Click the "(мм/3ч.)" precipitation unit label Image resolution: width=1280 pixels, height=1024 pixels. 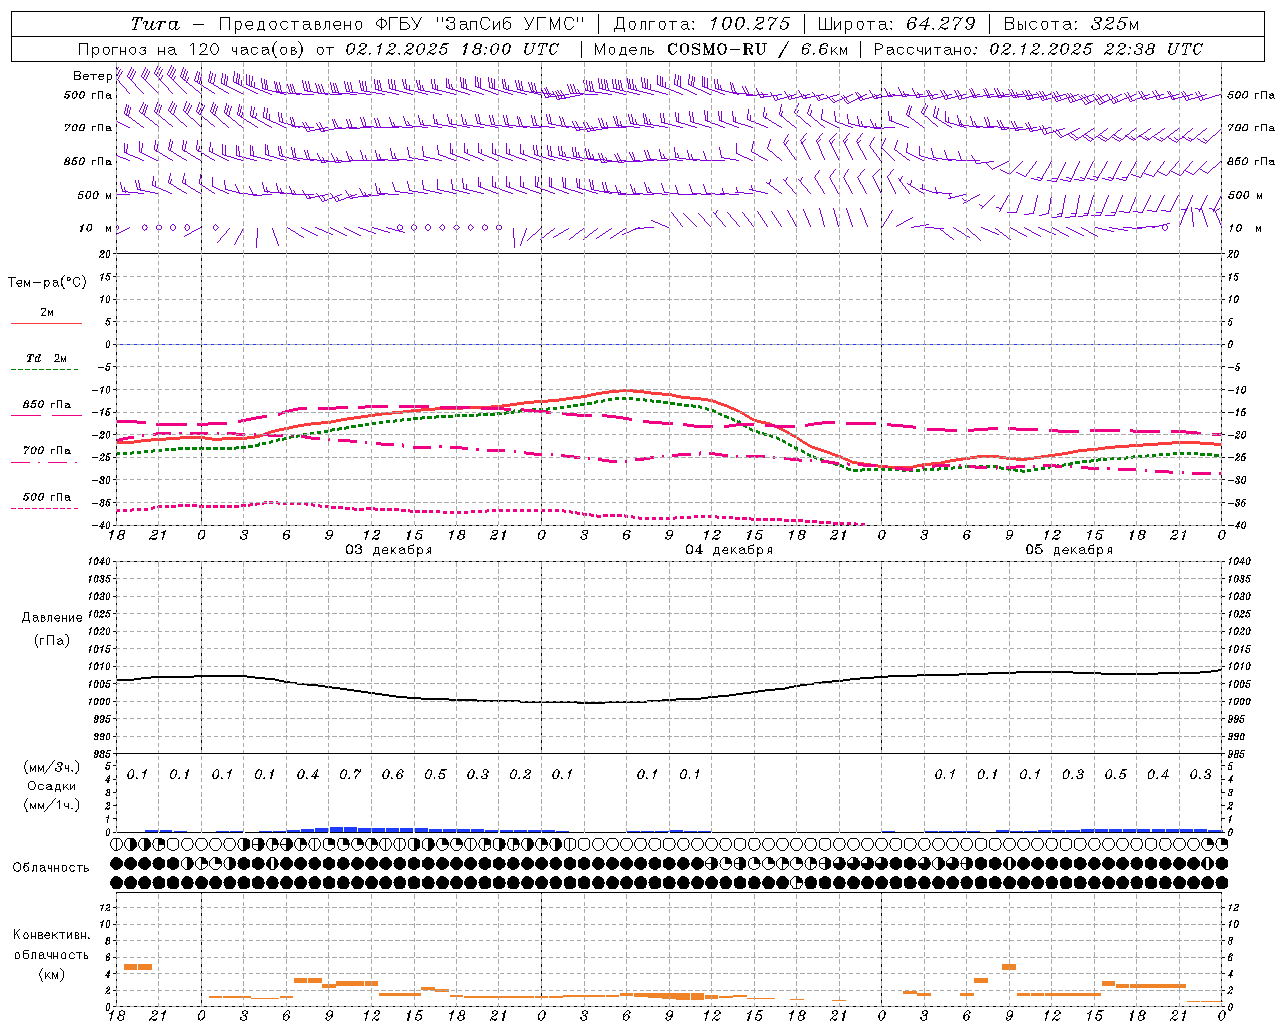52,767
